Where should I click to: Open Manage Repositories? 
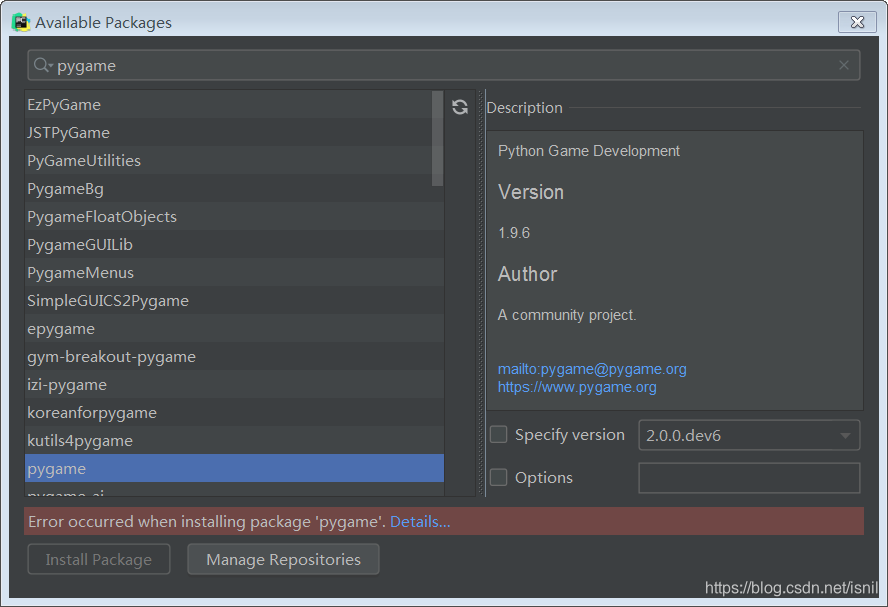[x=283, y=559]
